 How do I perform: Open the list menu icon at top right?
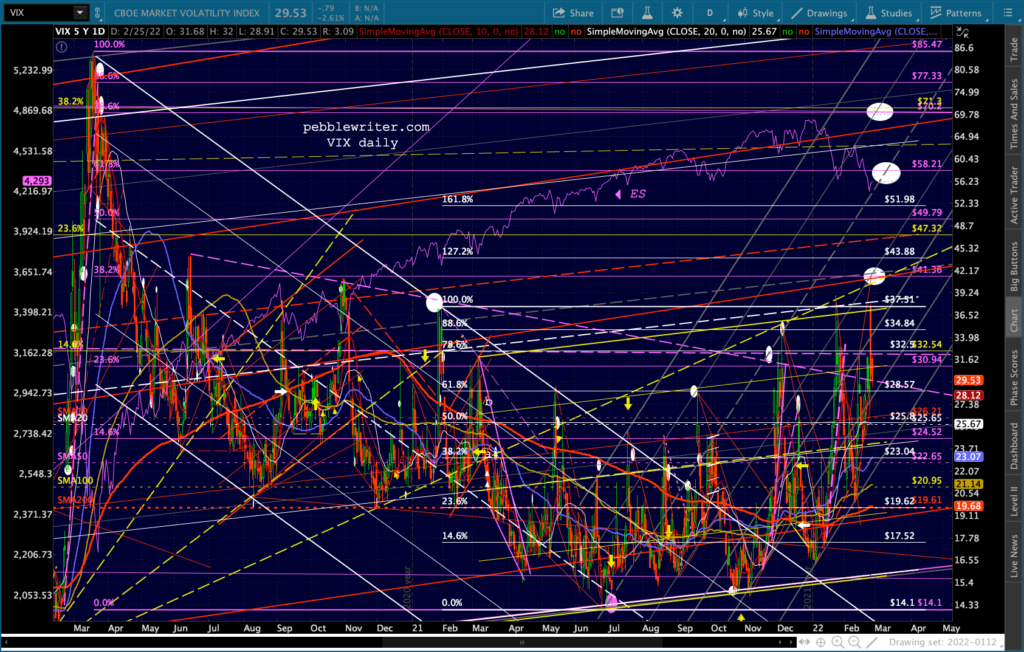point(1007,12)
